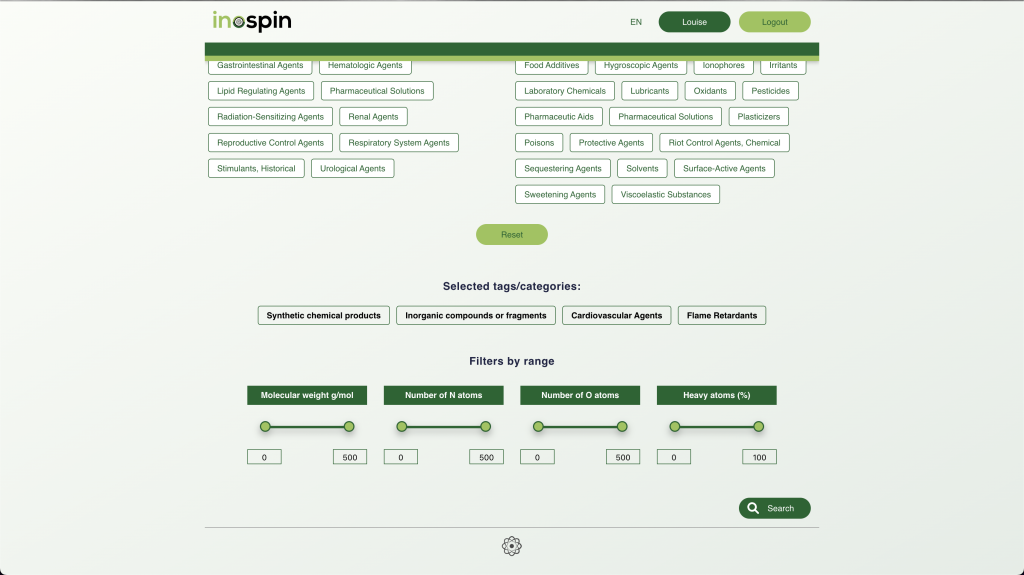The image size is (1024, 575).
Task: Select the Food Additives tag
Action: (551, 65)
